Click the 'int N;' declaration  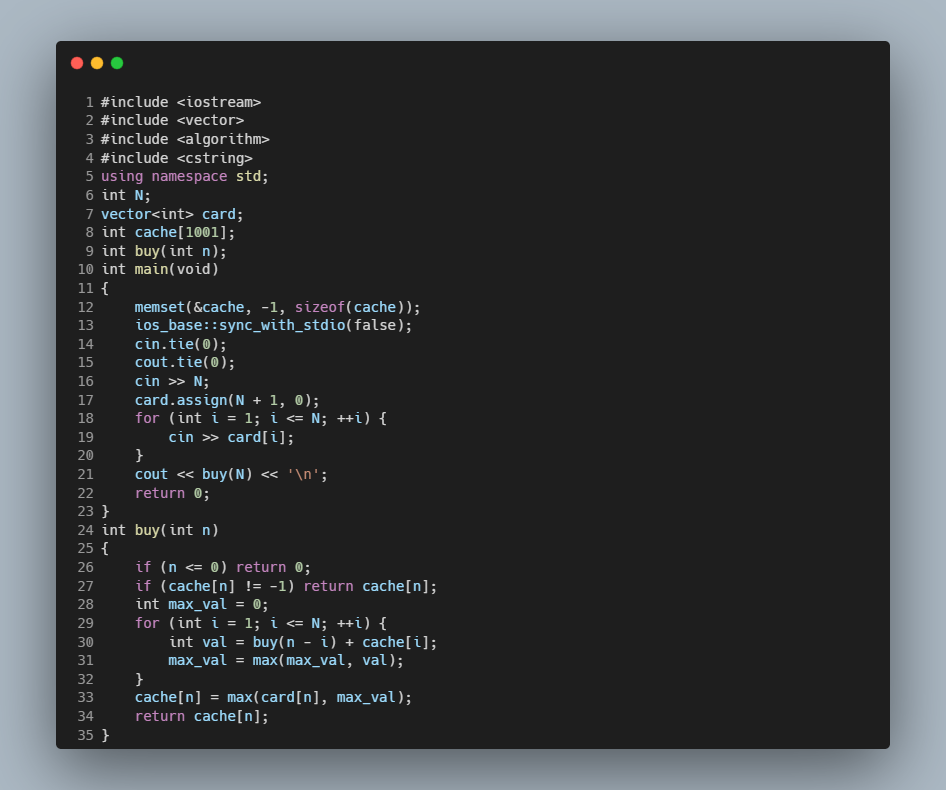click(125, 195)
